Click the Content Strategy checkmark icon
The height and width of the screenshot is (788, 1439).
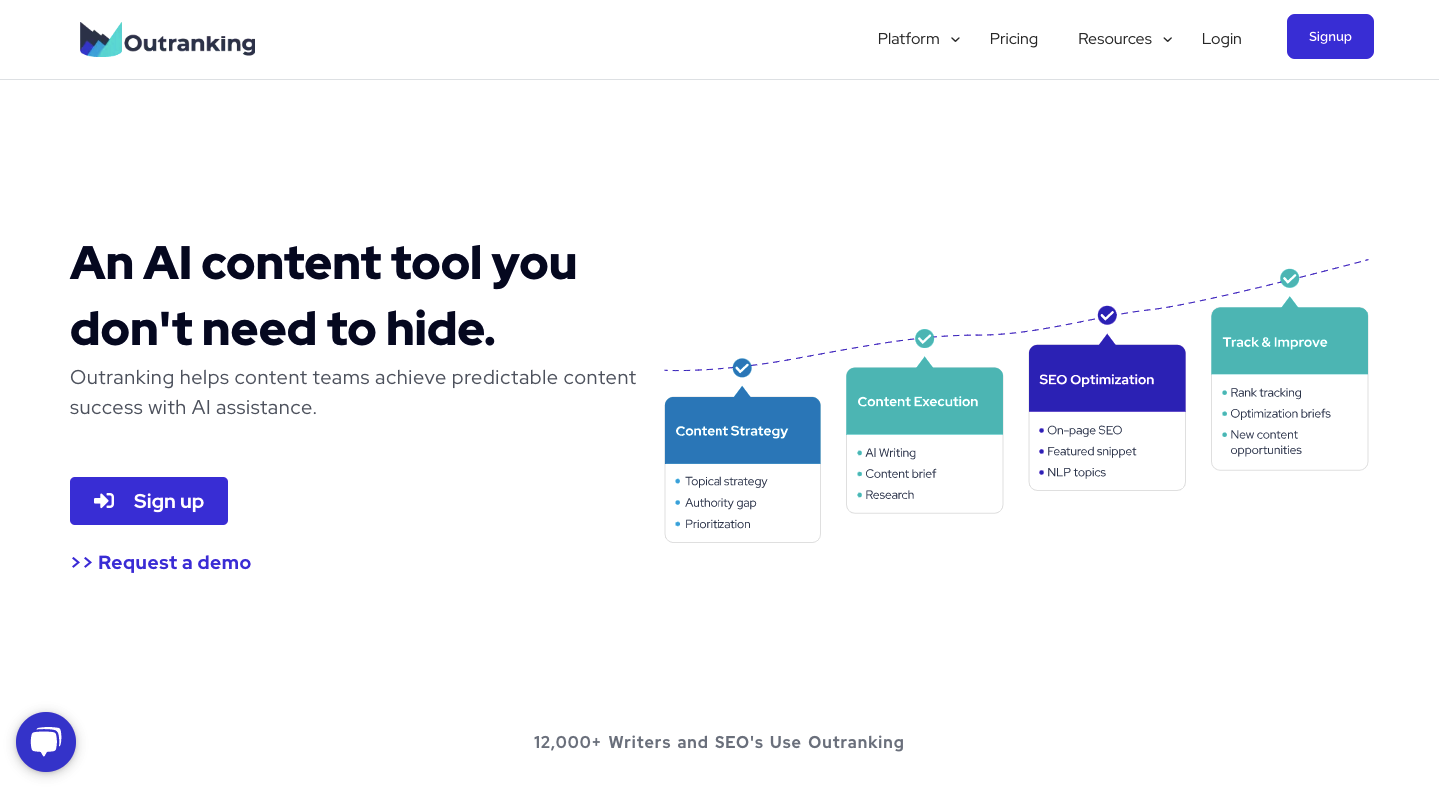tap(742, 368)
